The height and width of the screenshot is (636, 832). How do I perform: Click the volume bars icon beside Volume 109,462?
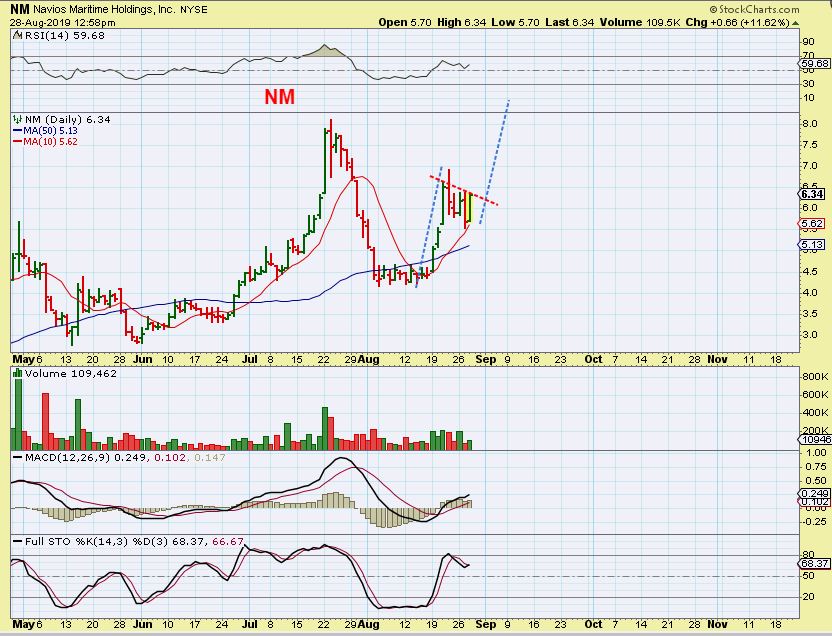(x=18, y=373)
